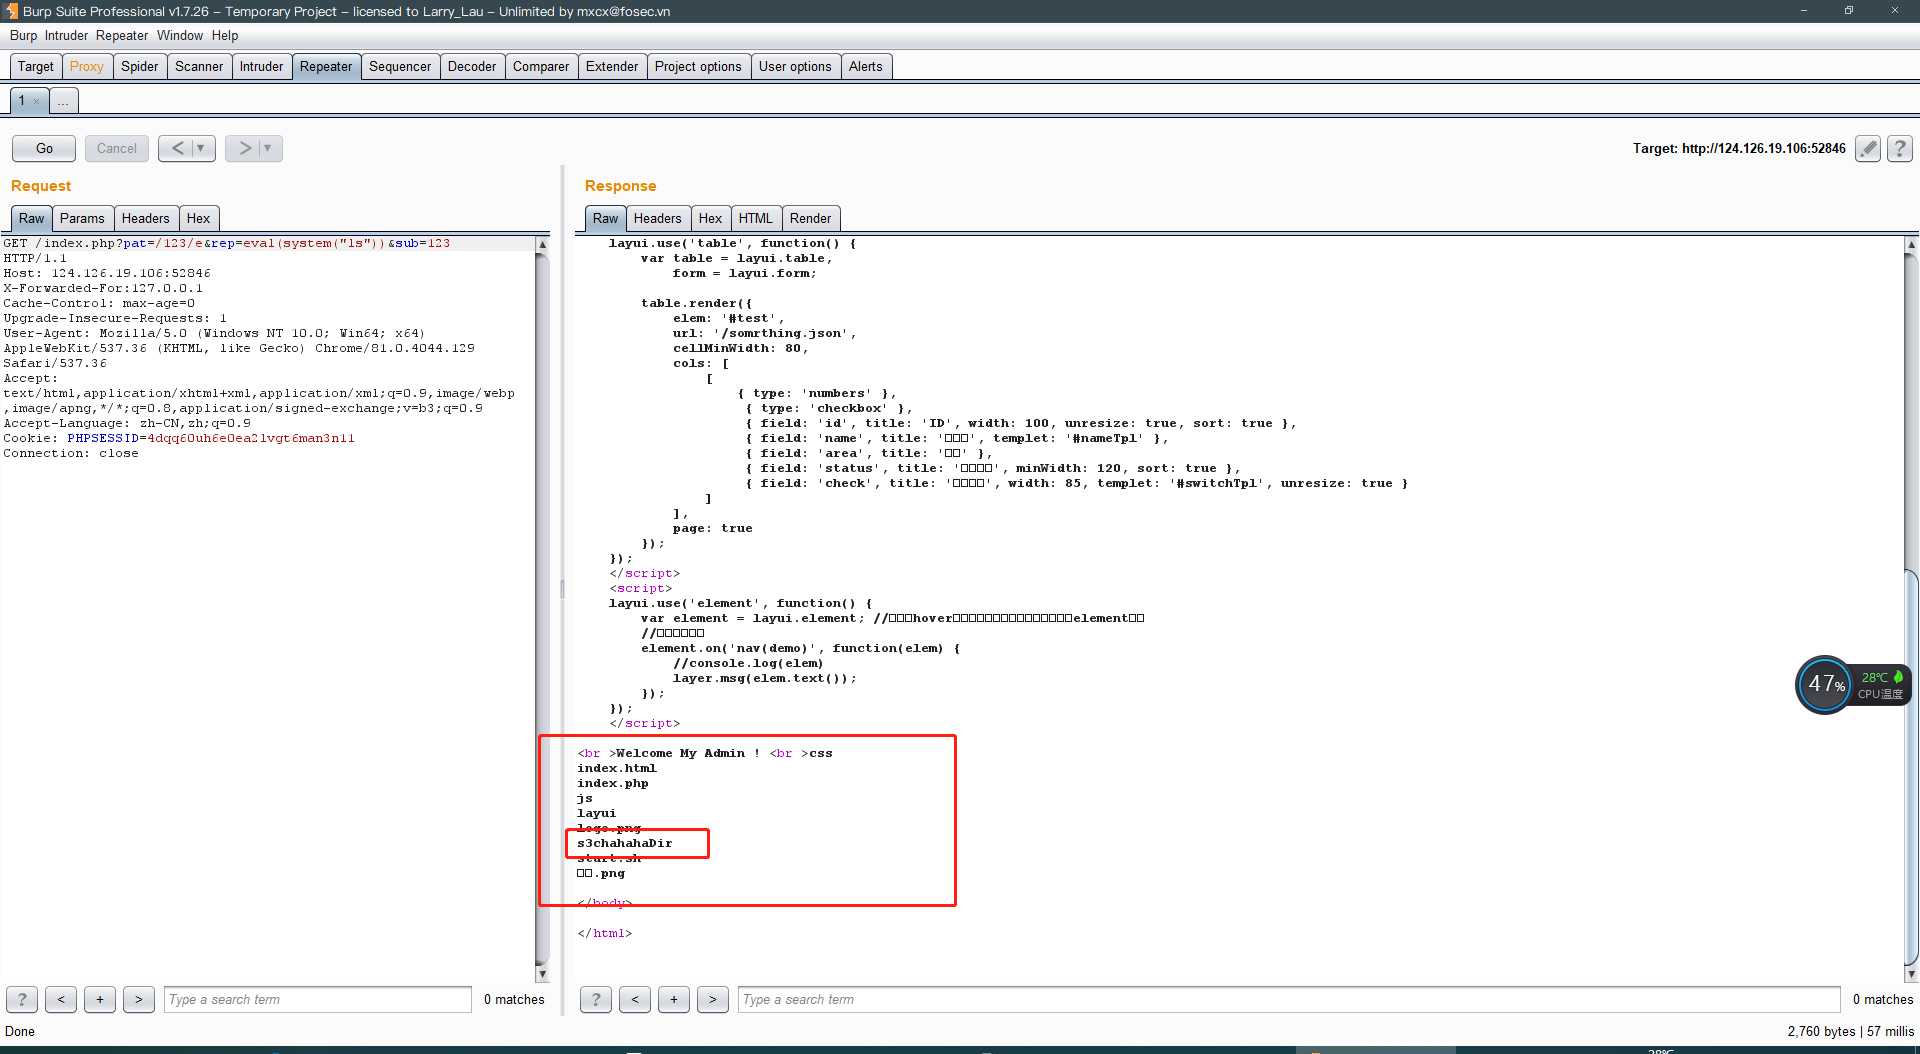Image resolution: width=1920 pixels, height=1054 pixels.
Task: Switch to the Scanner tab
Action: 199,66
